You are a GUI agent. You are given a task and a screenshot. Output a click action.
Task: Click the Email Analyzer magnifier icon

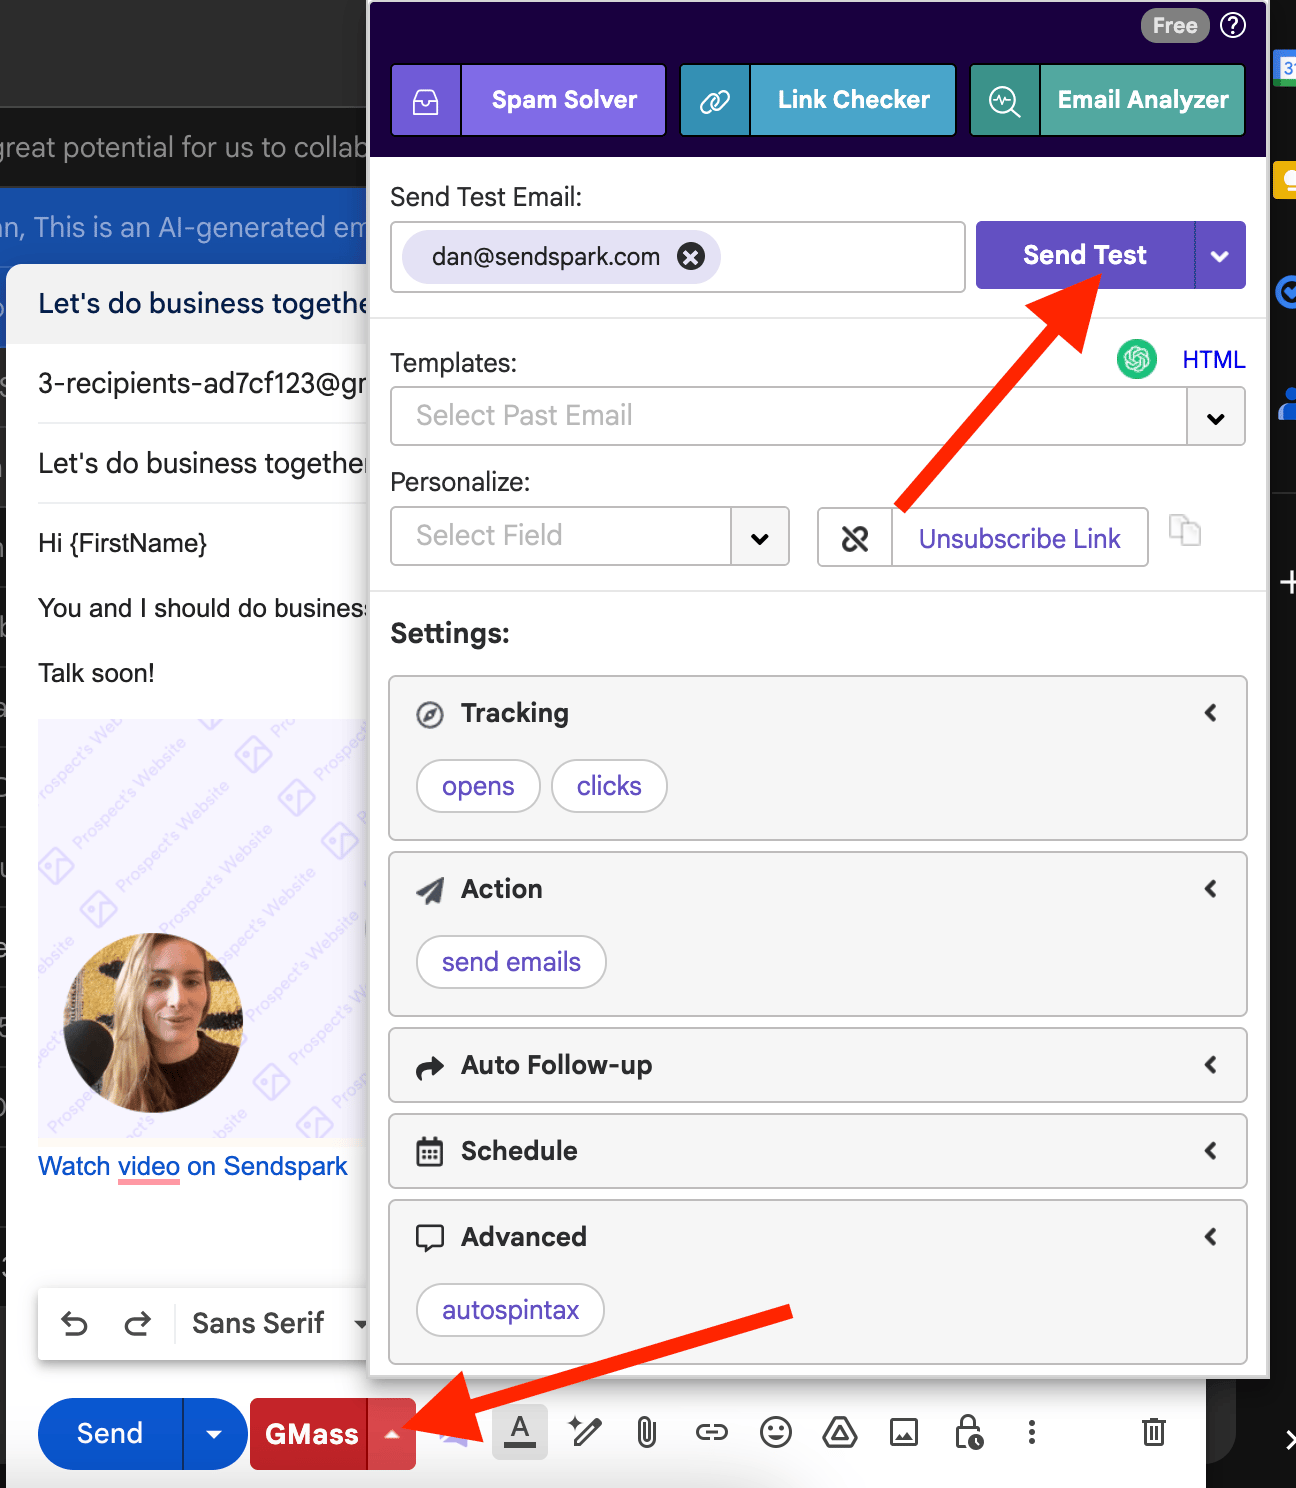click(x=1004, y=100)
